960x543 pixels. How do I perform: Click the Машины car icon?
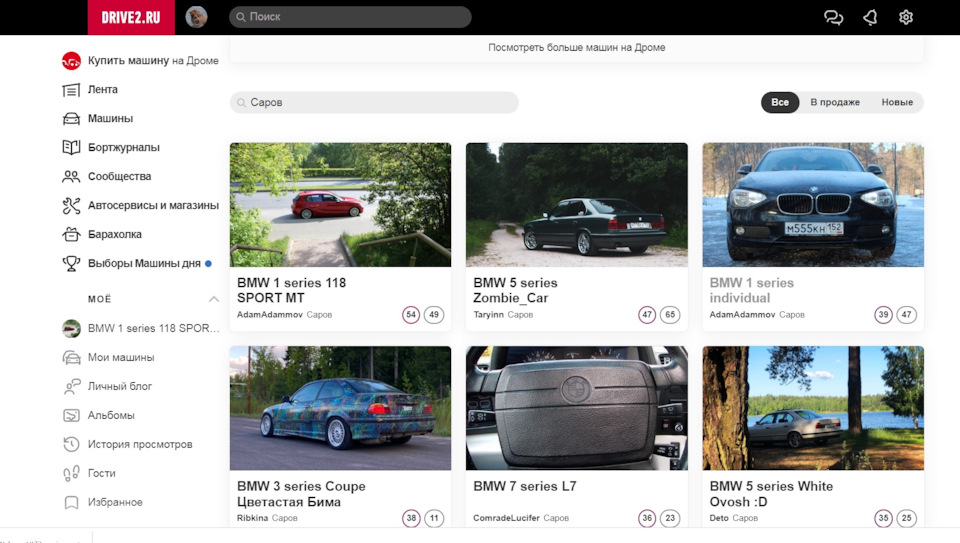point(71,119)
